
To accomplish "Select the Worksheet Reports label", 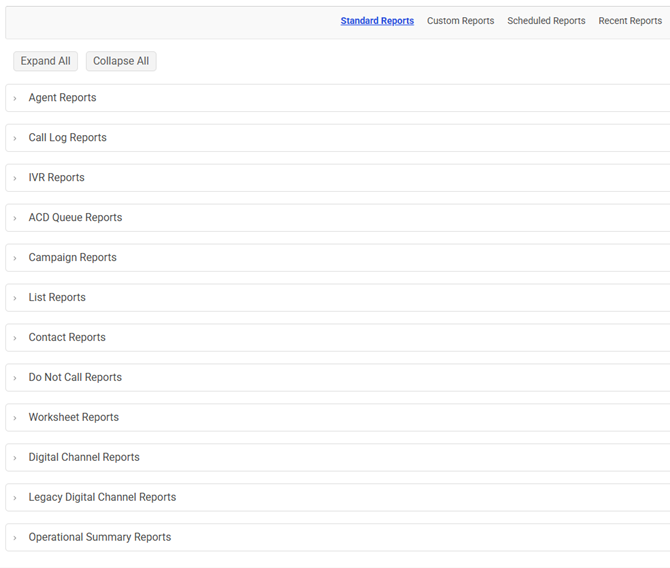I will [x=73, y=417].
